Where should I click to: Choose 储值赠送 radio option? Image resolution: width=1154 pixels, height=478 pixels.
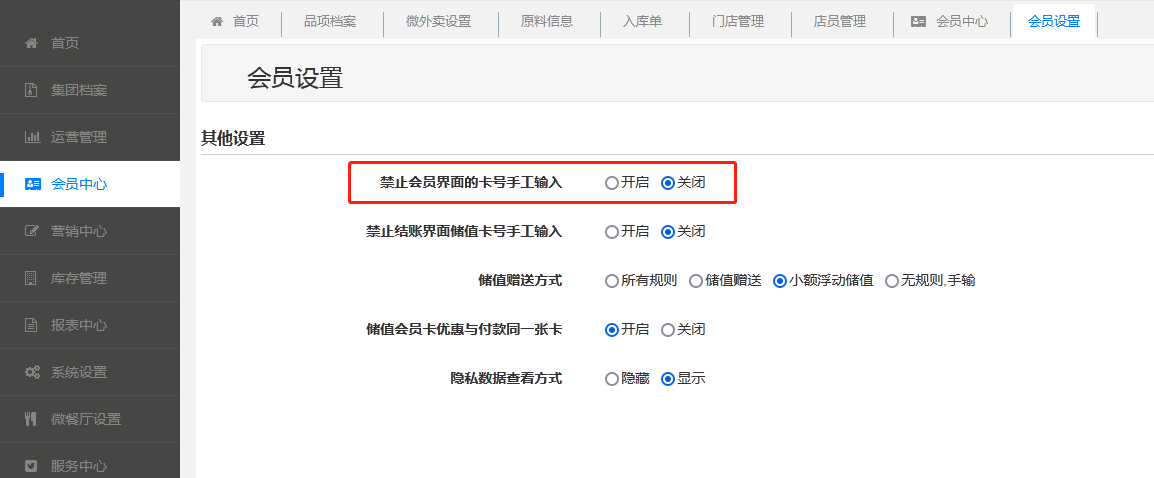[696, 281]
